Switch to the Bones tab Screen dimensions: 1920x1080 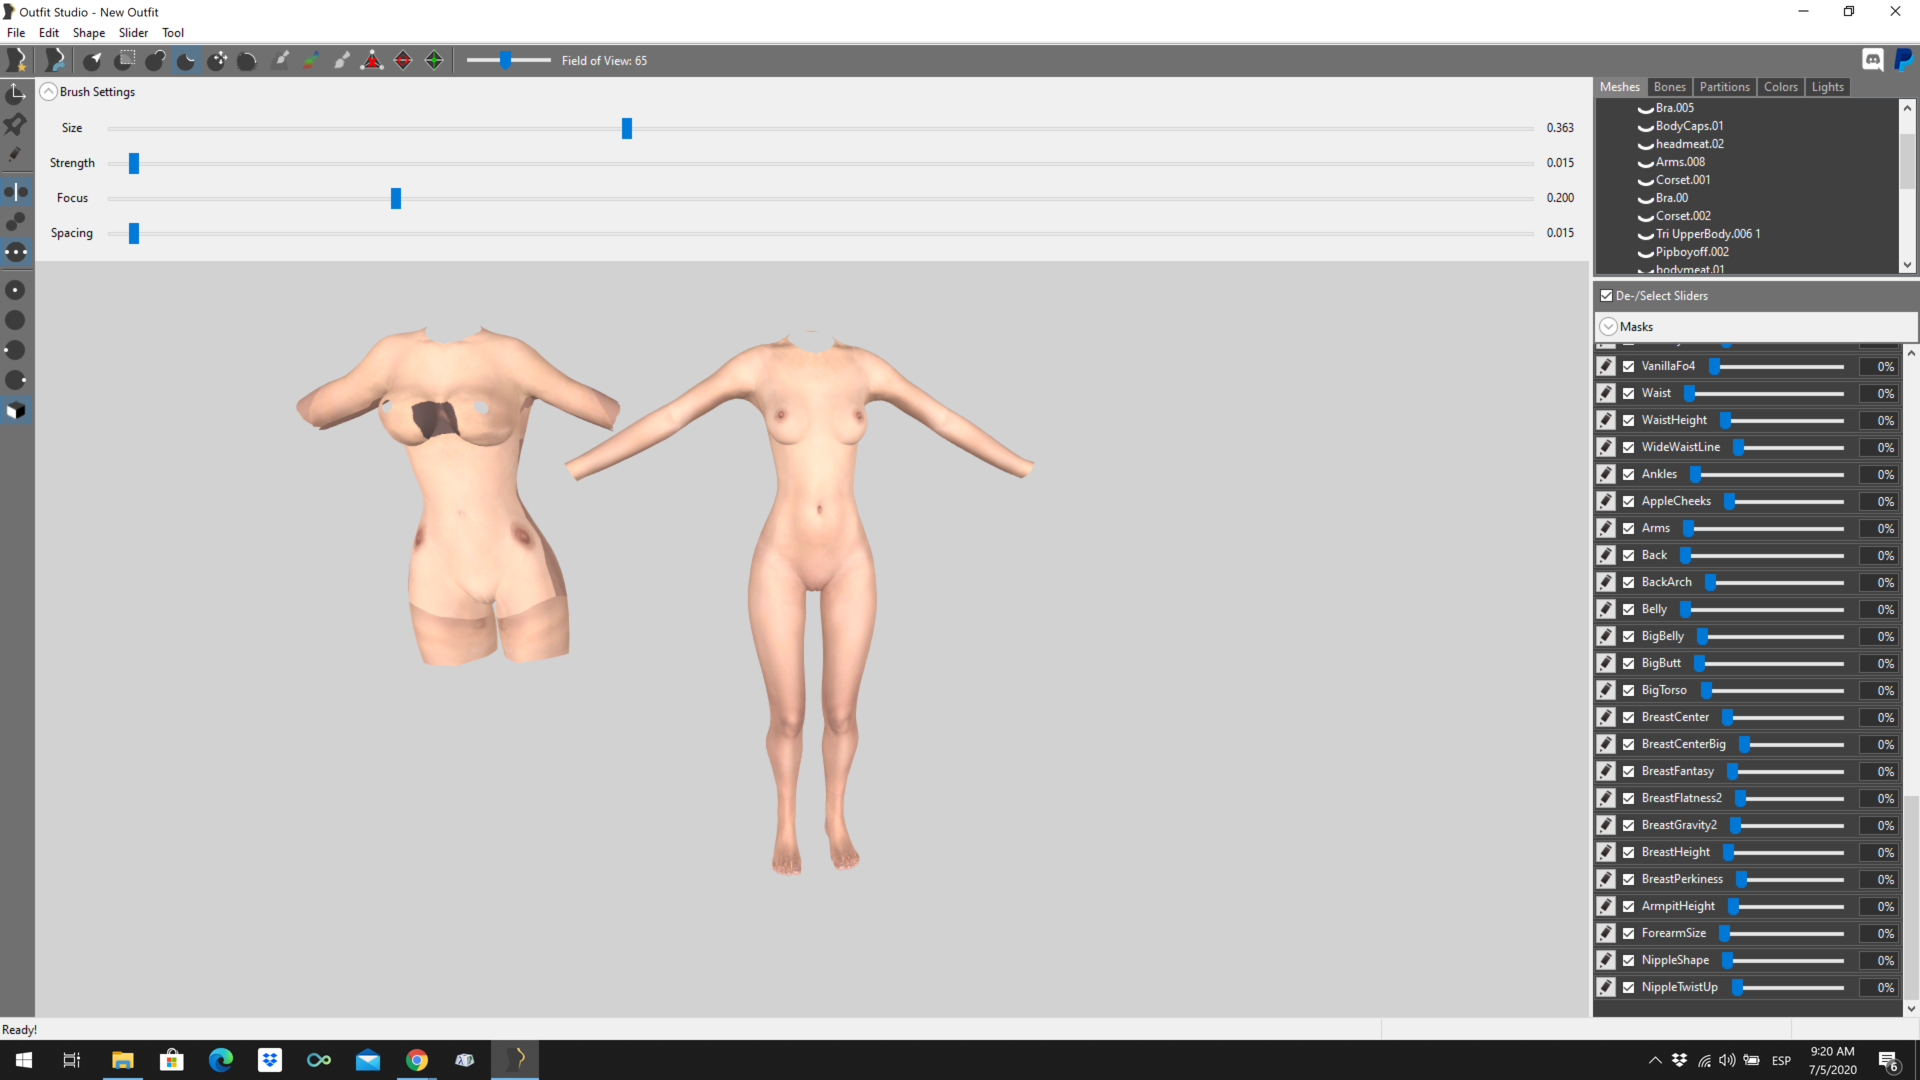tap(1669, 87)
